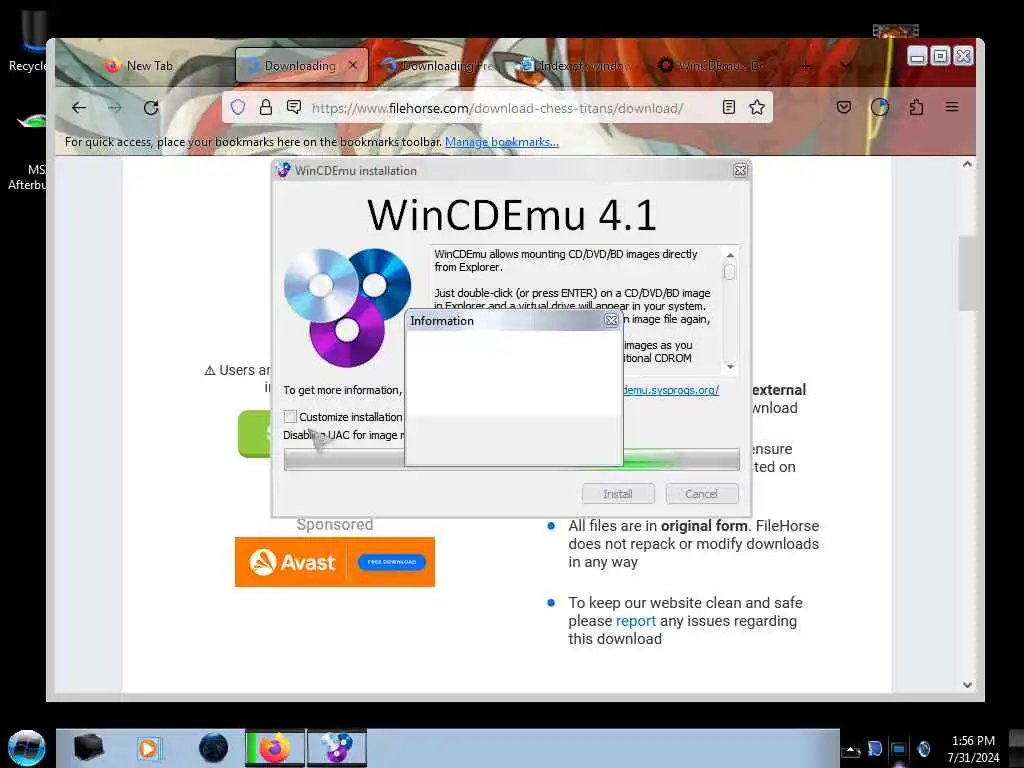Viewport: 1024px width, 768px height.
Task: Close the active Downloading tab
Action: [x=353, y=65]
